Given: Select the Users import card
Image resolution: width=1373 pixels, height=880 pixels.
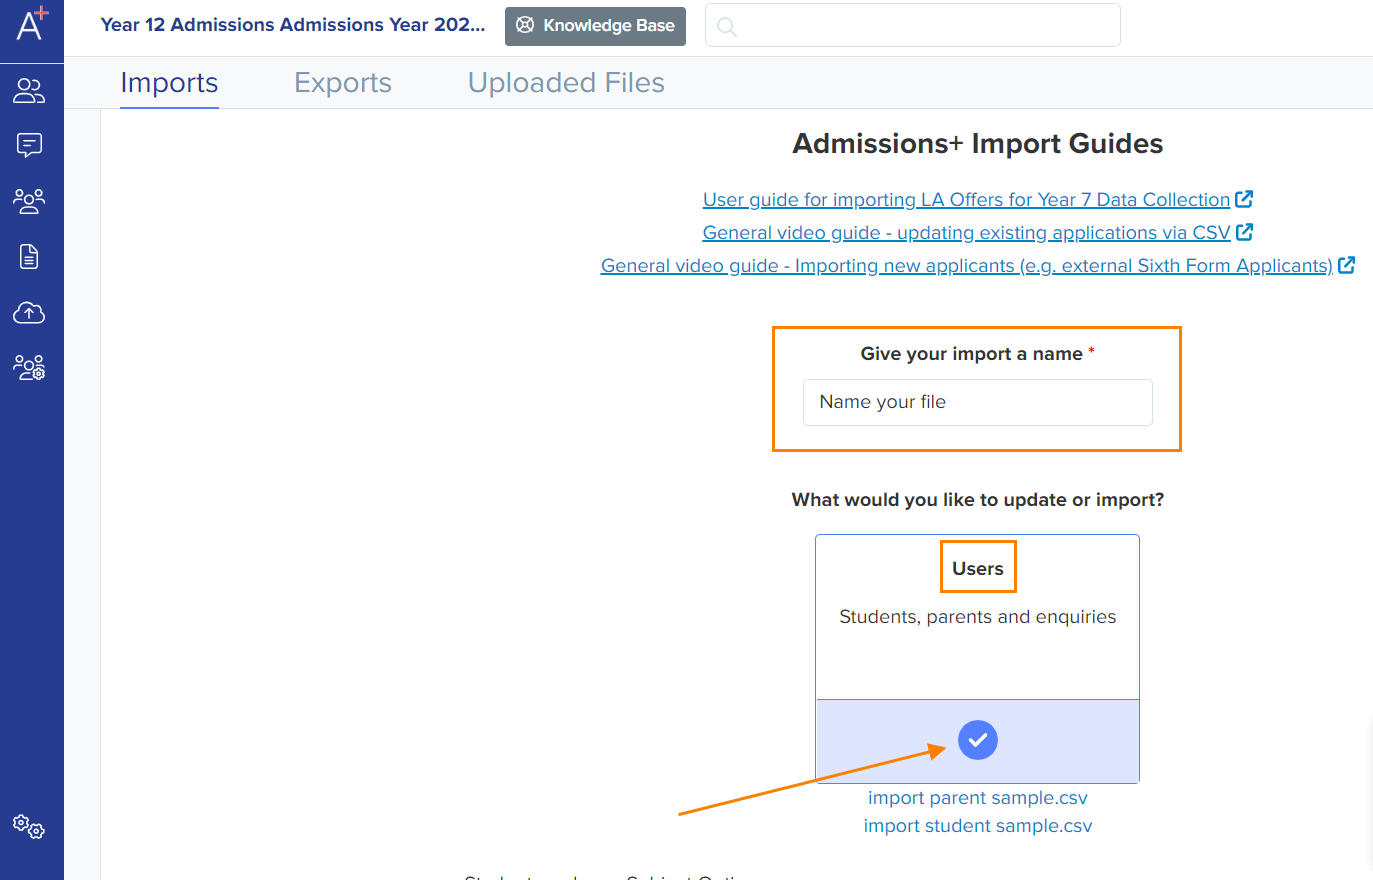Looking at the screenshot, I should point(978,658).
